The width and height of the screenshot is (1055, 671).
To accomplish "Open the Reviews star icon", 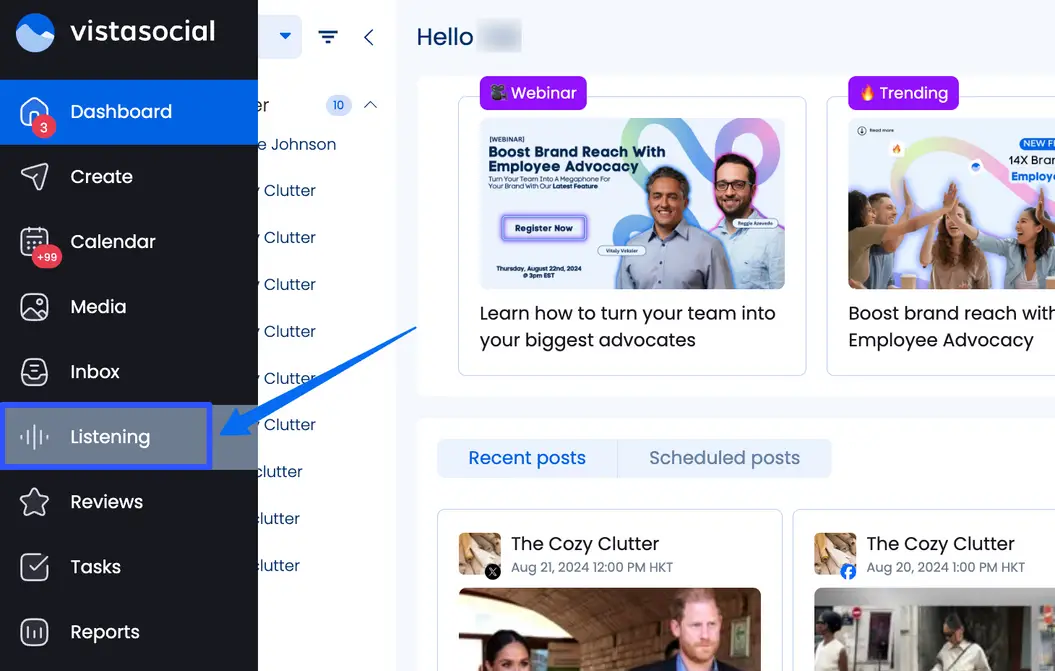I will (35, 502).
